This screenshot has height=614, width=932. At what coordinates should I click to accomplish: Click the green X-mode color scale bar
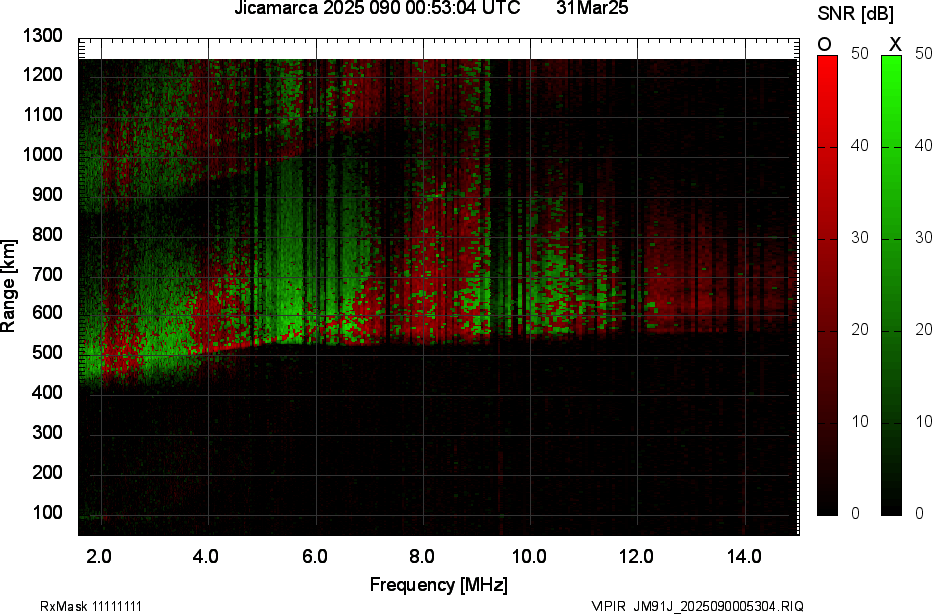point(891,285)
